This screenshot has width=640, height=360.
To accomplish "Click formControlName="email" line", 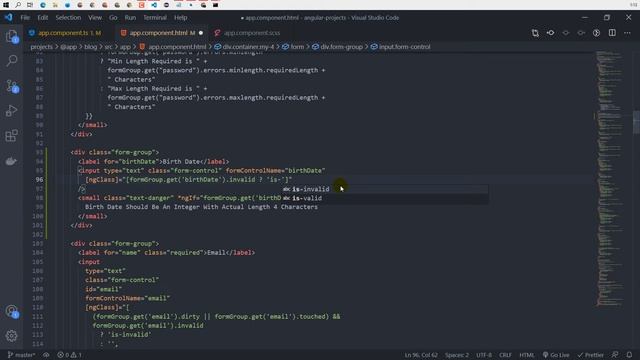I will 127,298.
